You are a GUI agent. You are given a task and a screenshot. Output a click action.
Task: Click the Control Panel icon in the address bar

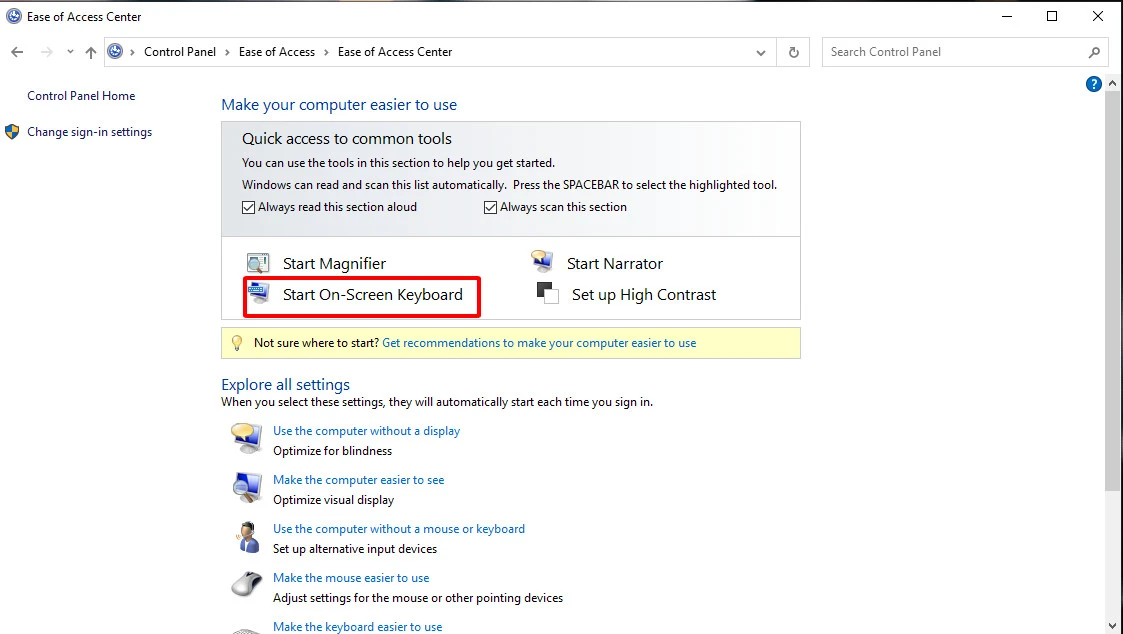pyautogui.click(x=115, y=52)
